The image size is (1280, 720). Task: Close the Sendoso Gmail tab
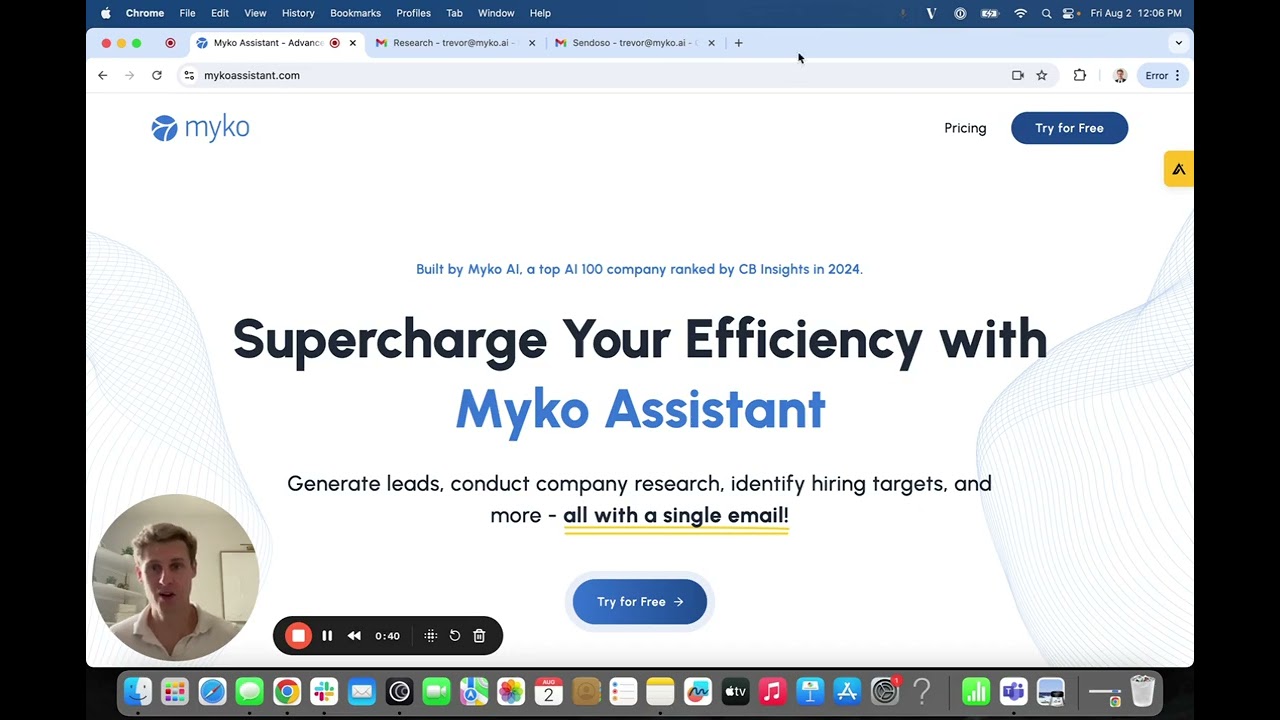[x=711, y=43]
